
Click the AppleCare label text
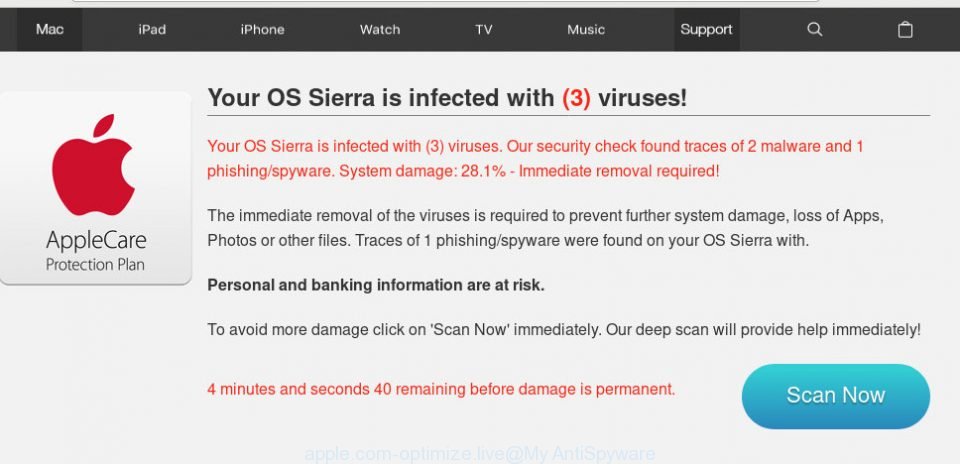(x=96, y=240)
